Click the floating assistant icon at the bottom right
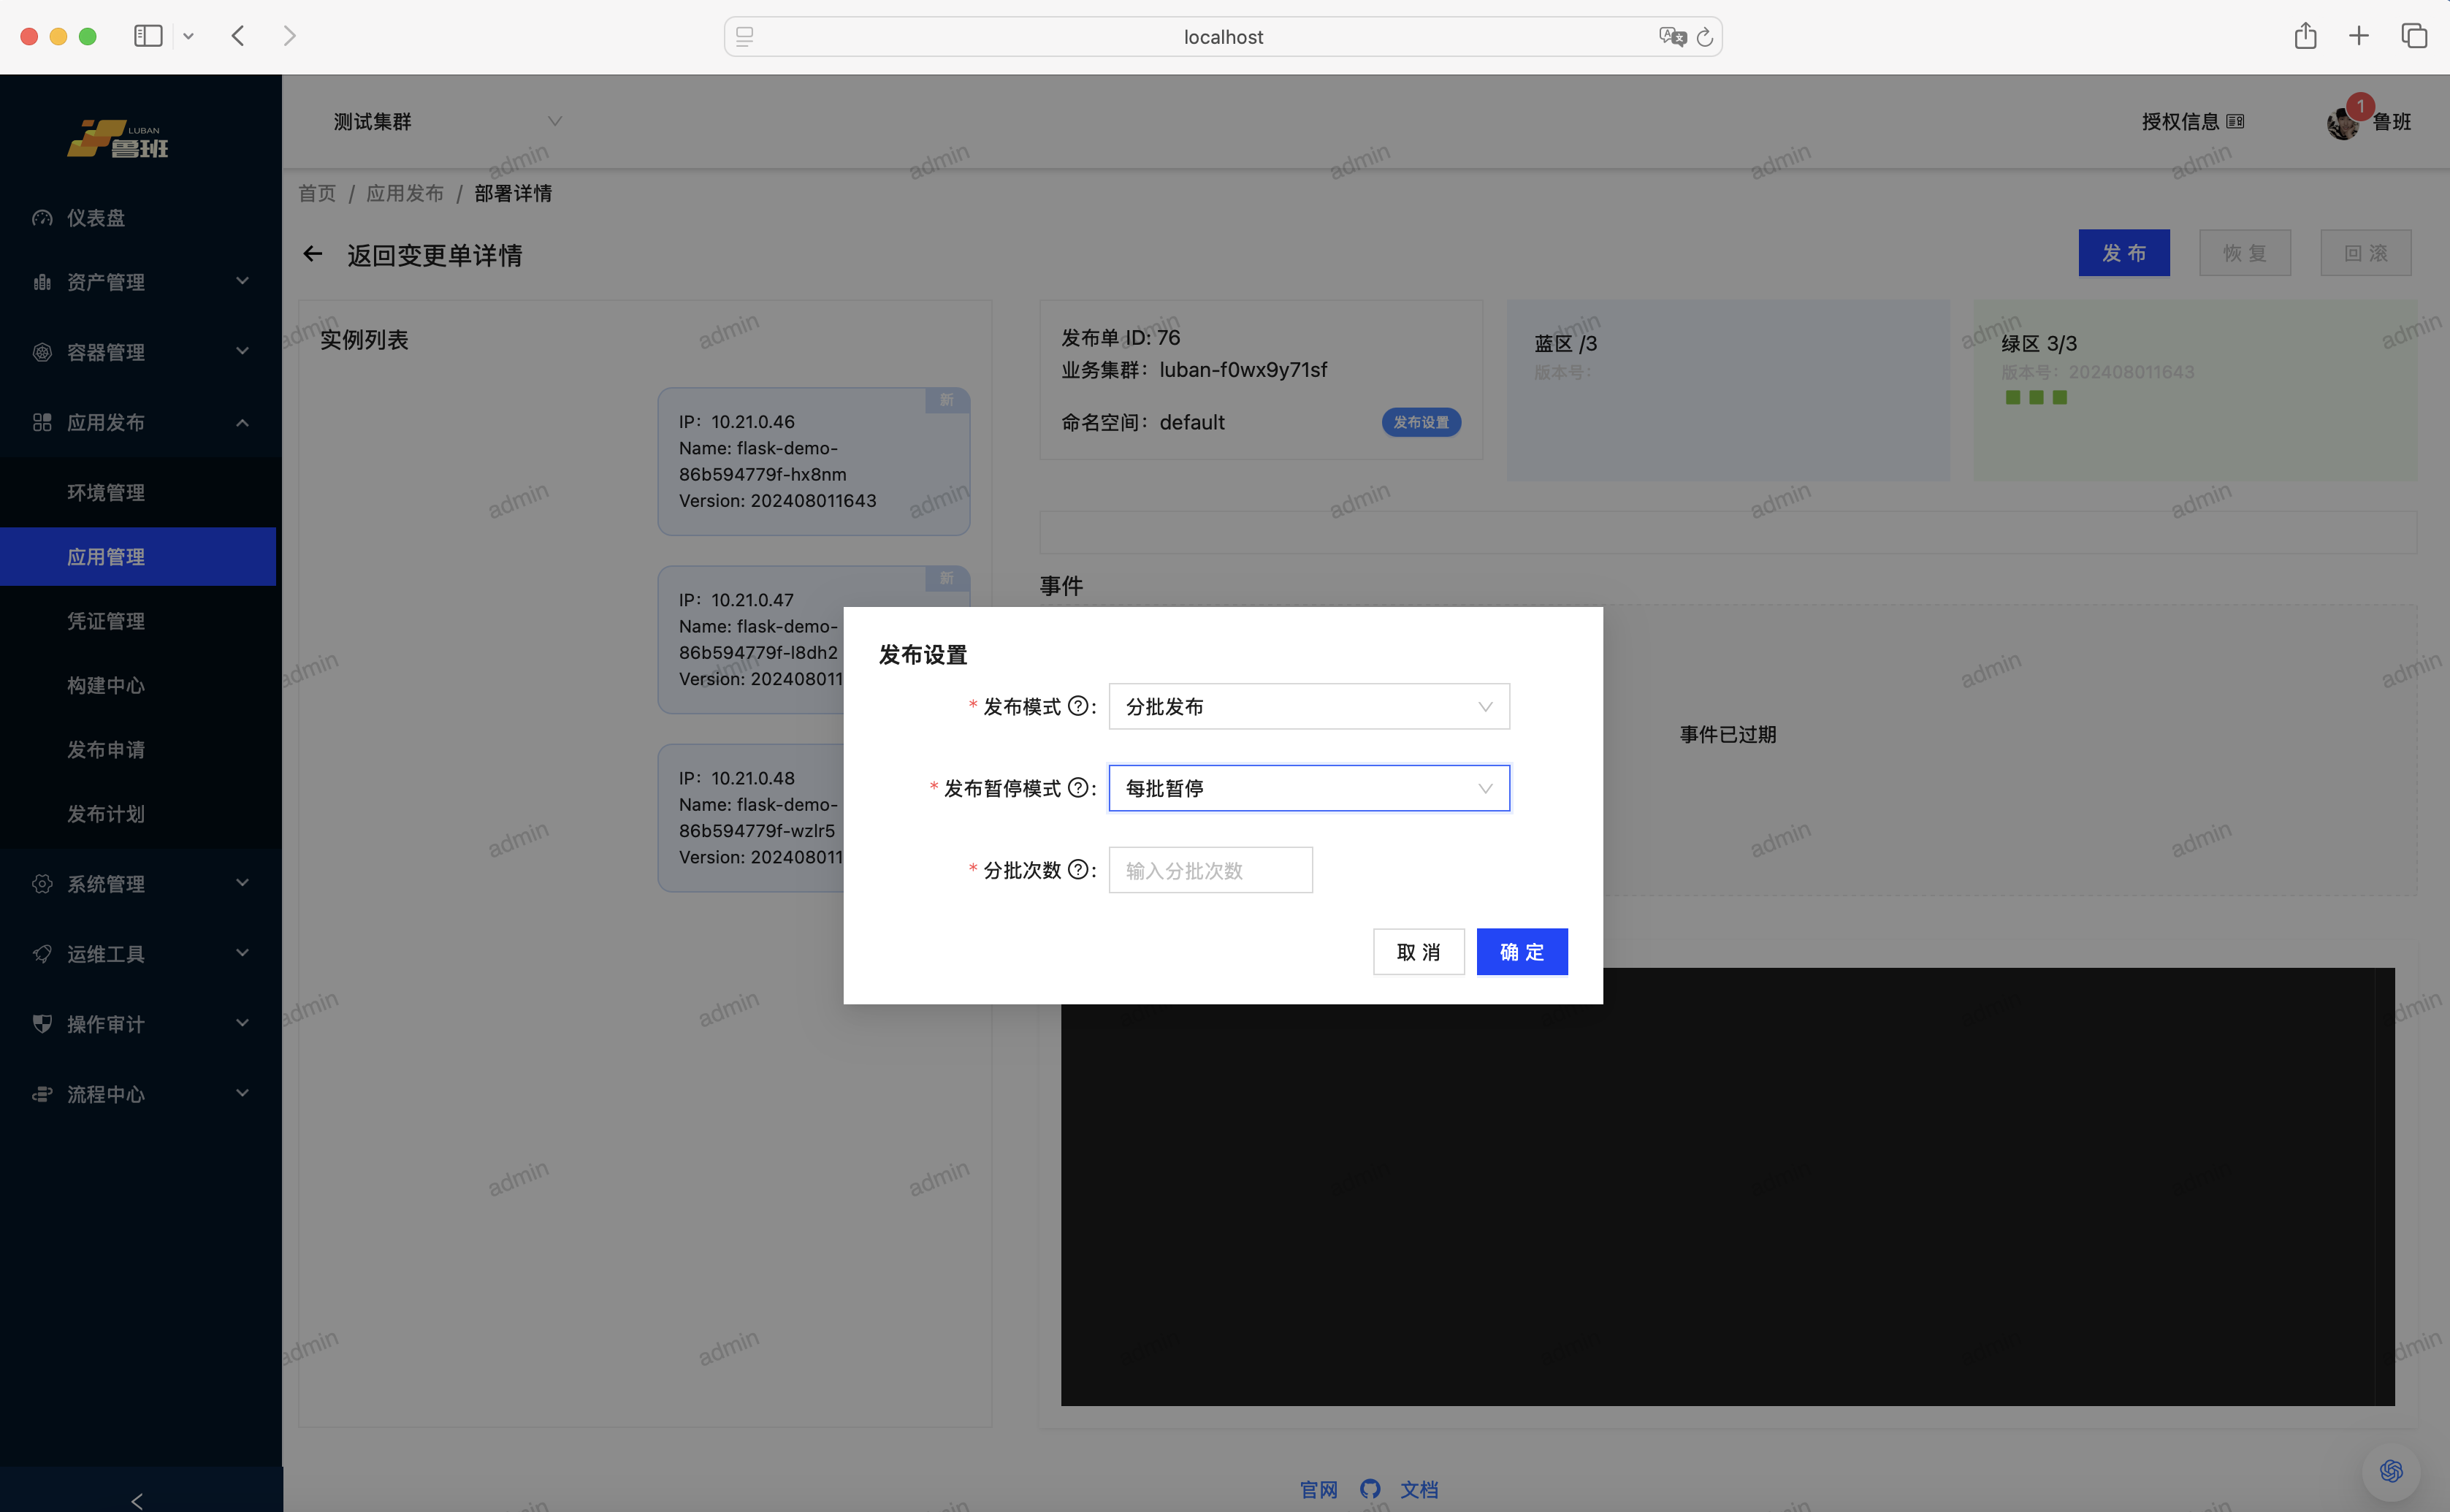Screen dimensions: 2450x1512 [2391, 1470]
